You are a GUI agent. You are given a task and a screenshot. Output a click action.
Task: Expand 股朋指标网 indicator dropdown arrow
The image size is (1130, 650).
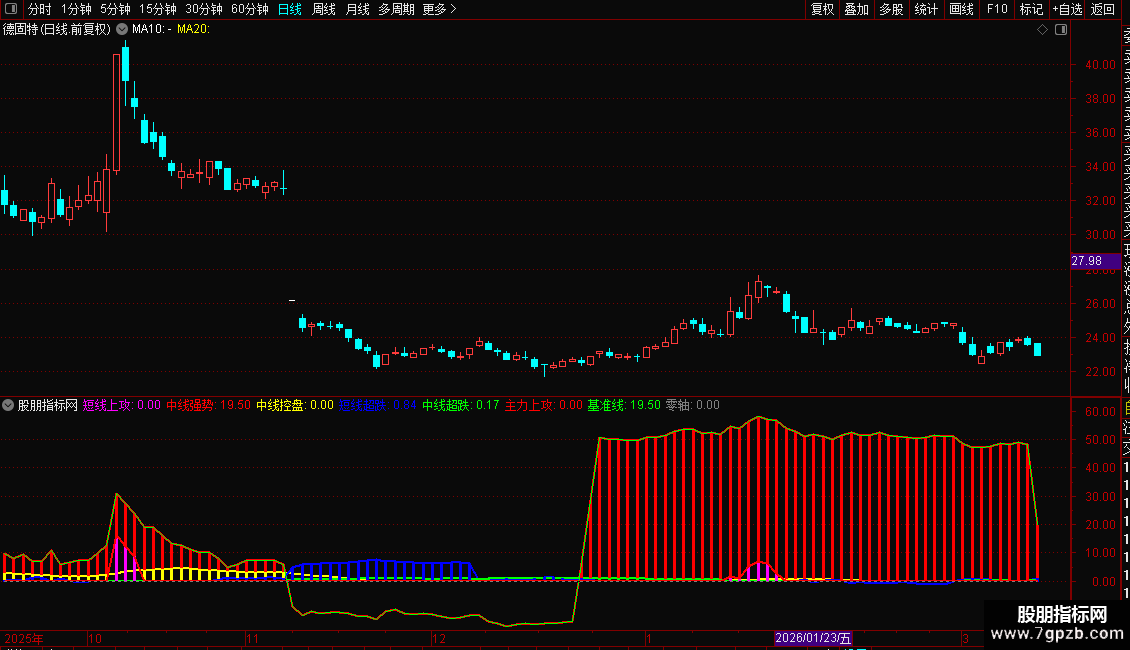[8, 405]
